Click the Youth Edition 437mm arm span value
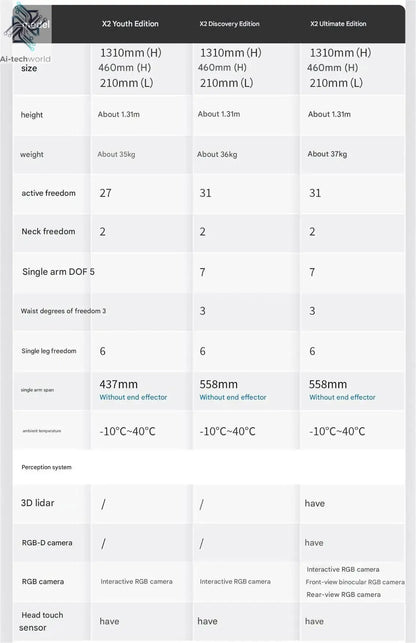The width and height of the screenshot is (416, 643). tap(119, 384)
